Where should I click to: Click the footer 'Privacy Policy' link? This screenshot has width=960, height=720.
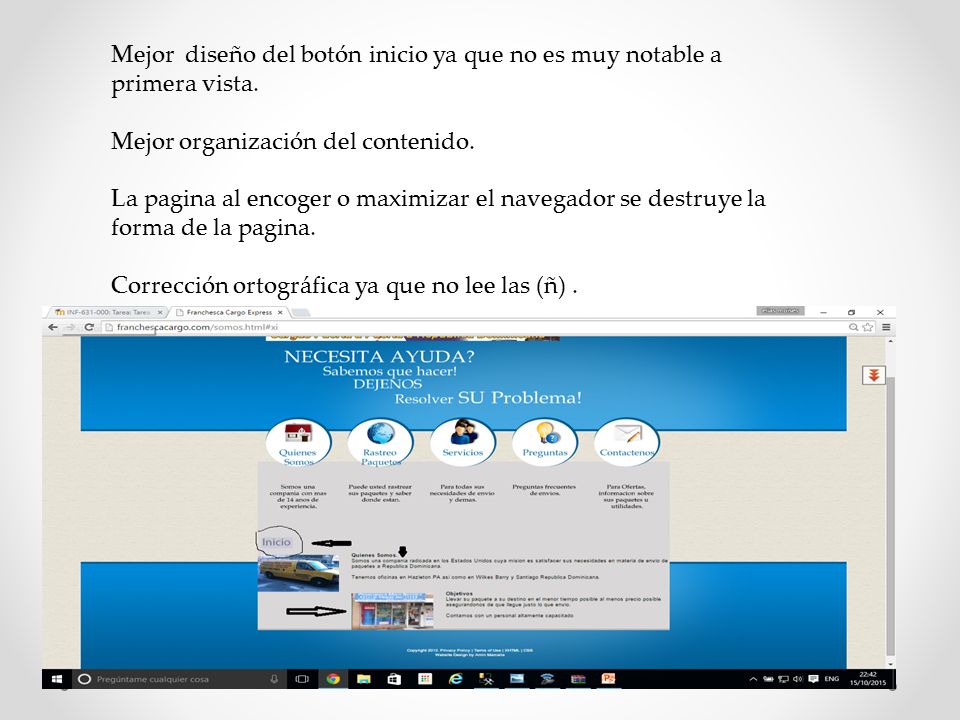click(455, 650)
